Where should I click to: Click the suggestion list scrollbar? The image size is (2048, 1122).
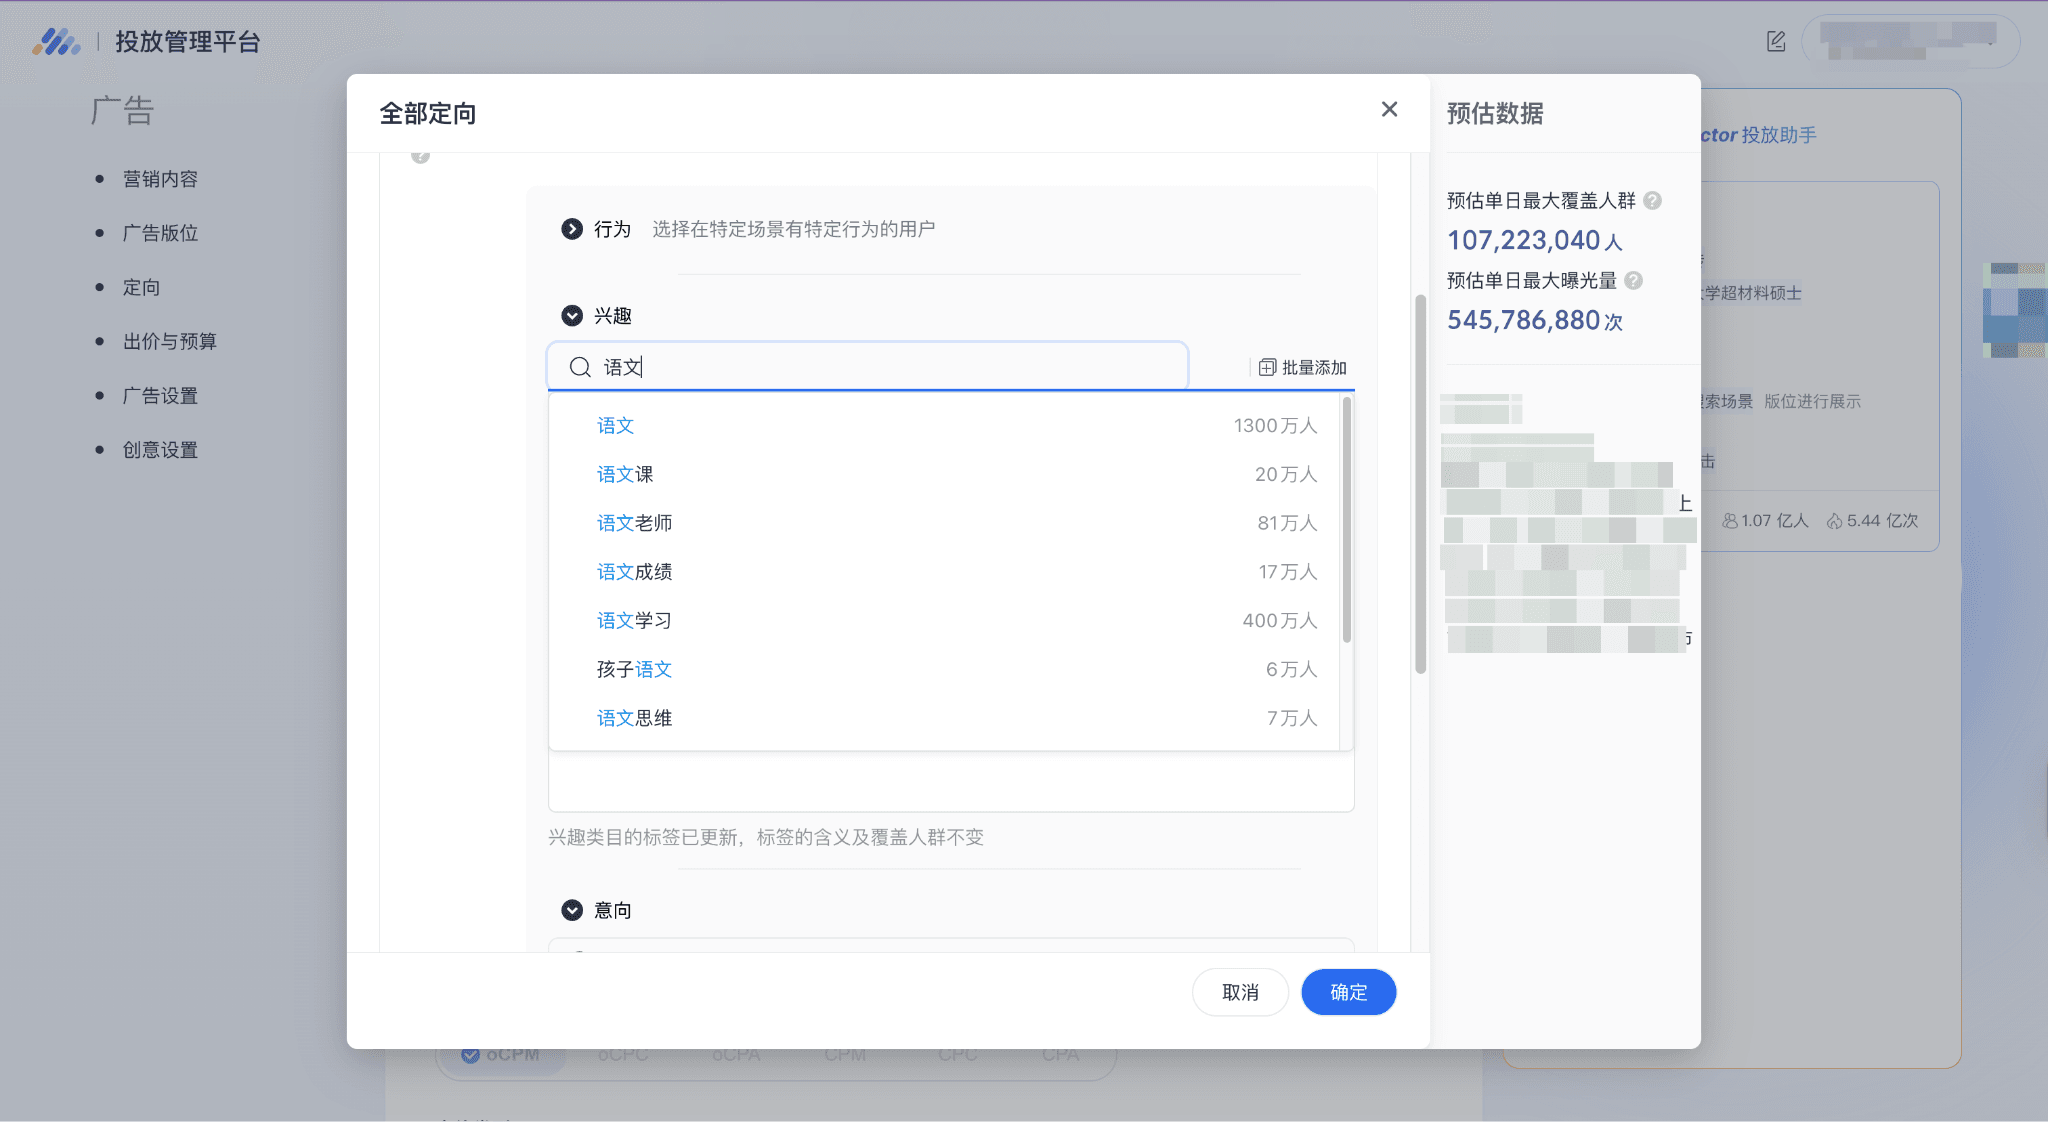[x=1346, y=520]
